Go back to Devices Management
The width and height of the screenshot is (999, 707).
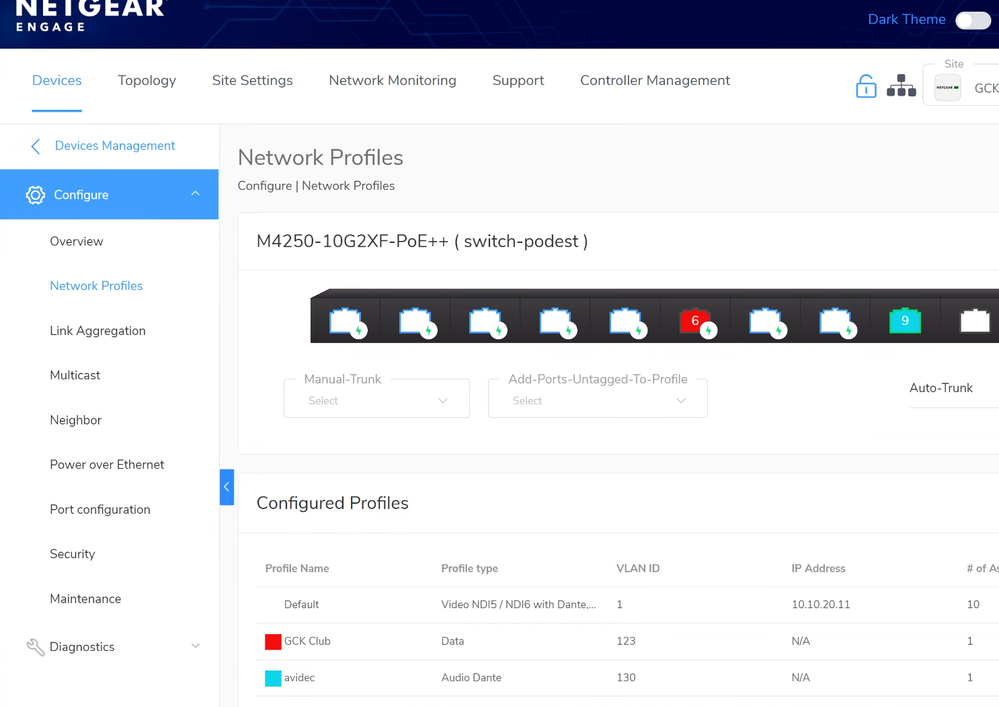coord(115,146)
